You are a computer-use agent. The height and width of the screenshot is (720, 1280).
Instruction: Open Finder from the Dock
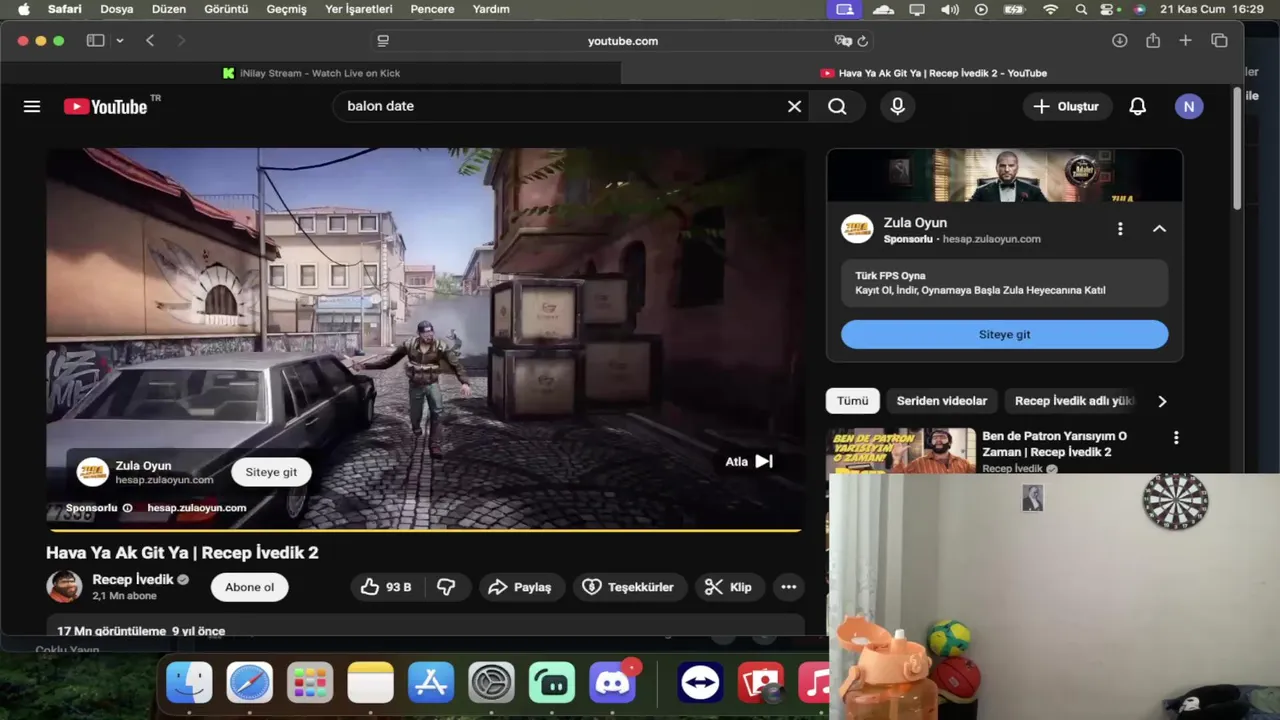189,683
